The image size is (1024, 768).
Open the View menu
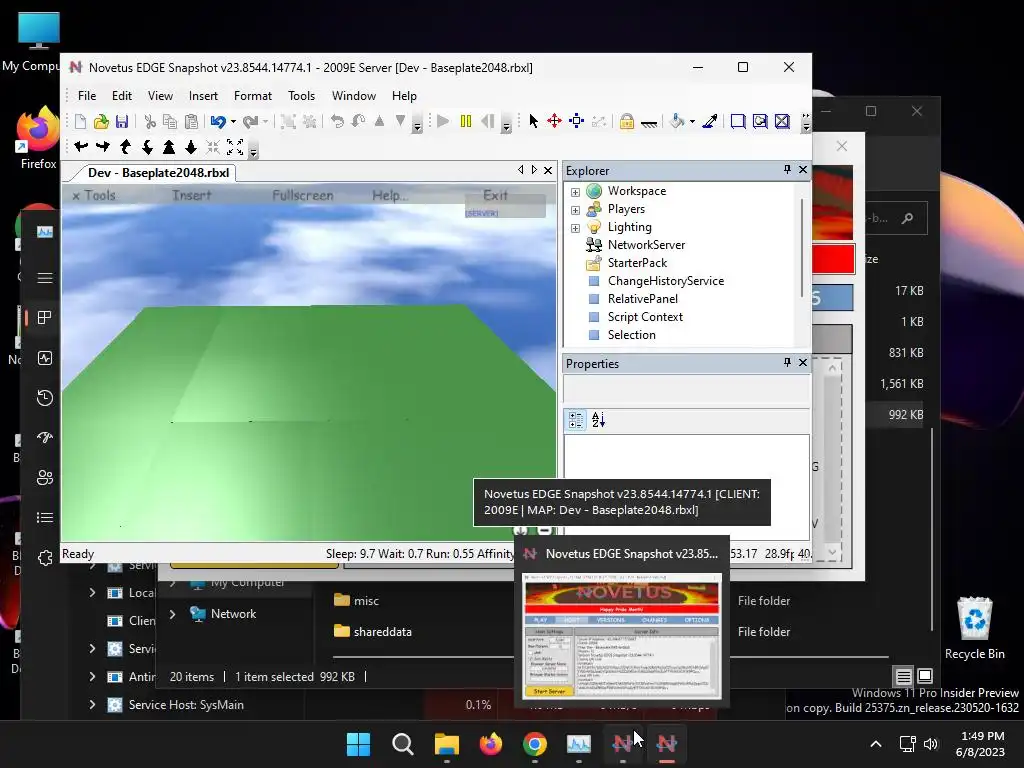pyautogui.click(x=160, y=96)
